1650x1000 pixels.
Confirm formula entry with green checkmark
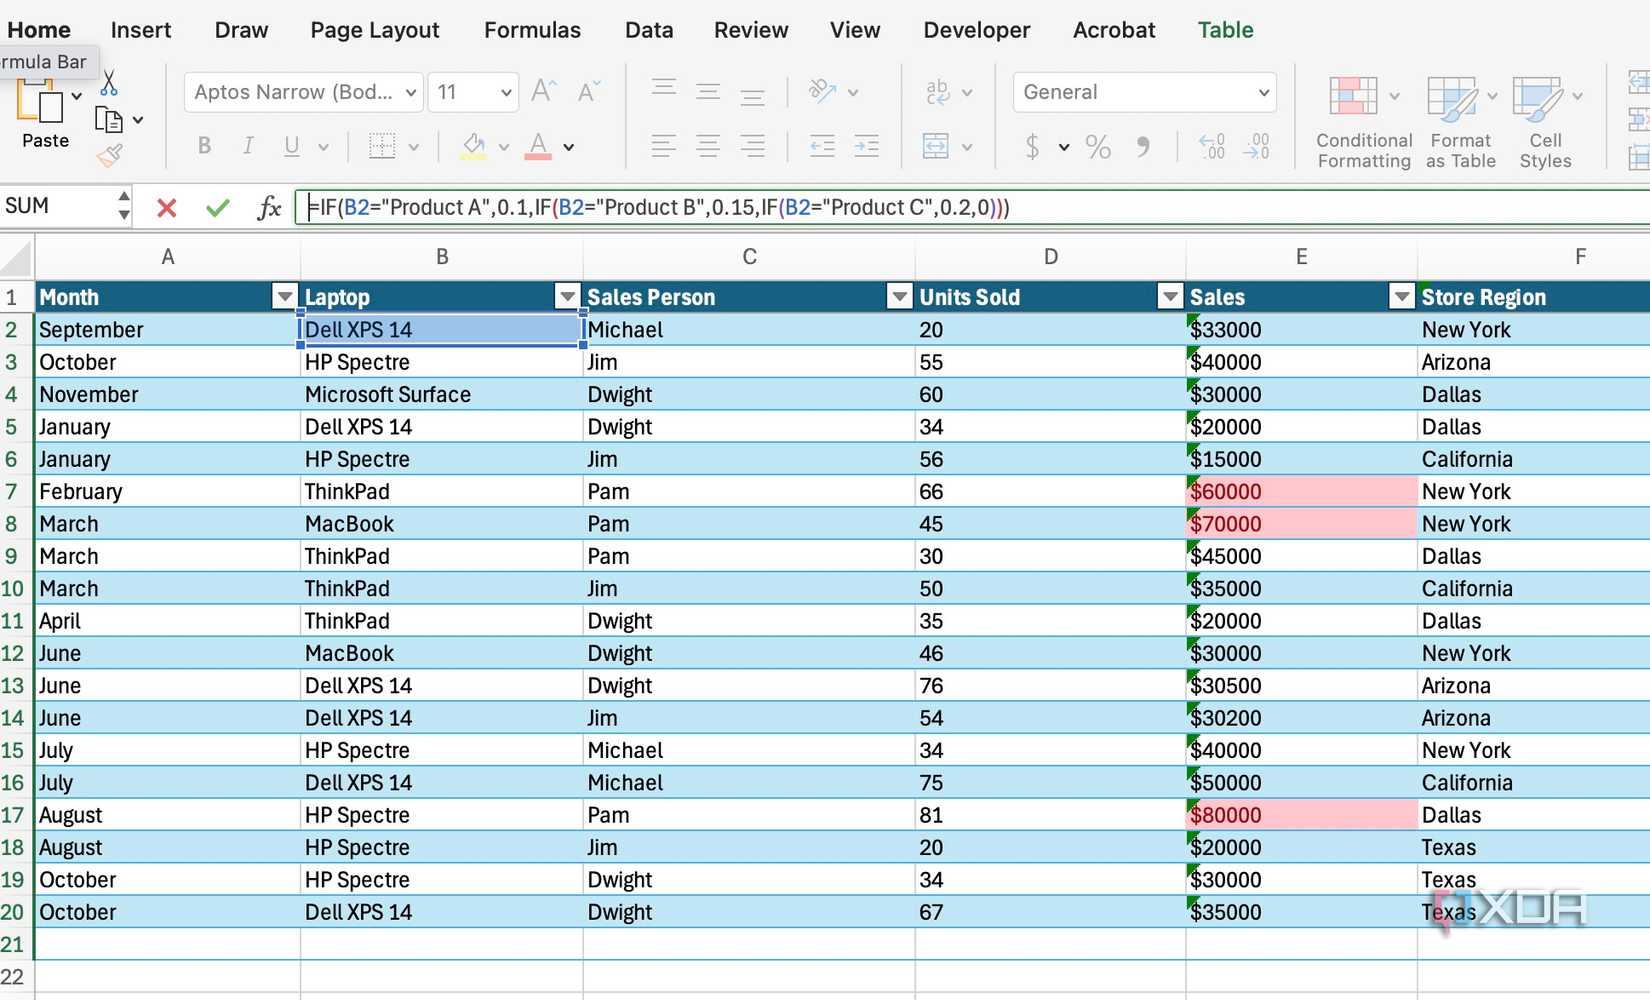click(217, 208)
